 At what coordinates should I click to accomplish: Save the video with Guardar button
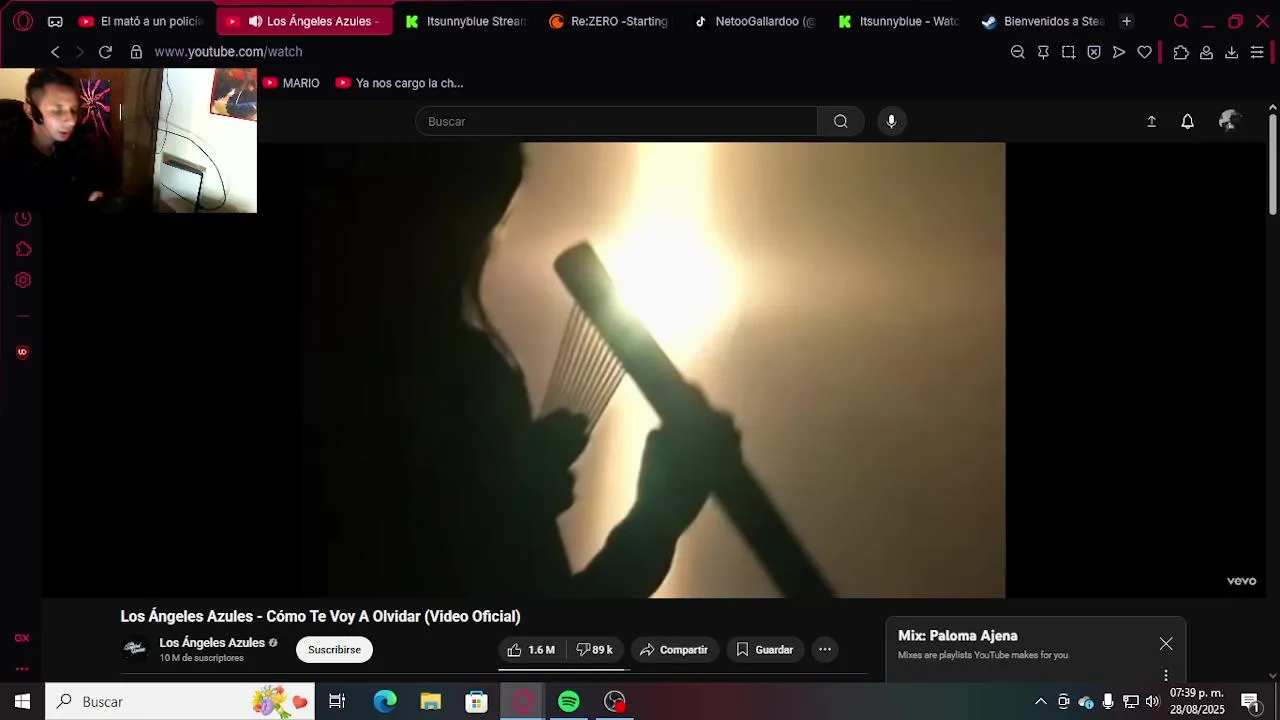coord(765,650)
